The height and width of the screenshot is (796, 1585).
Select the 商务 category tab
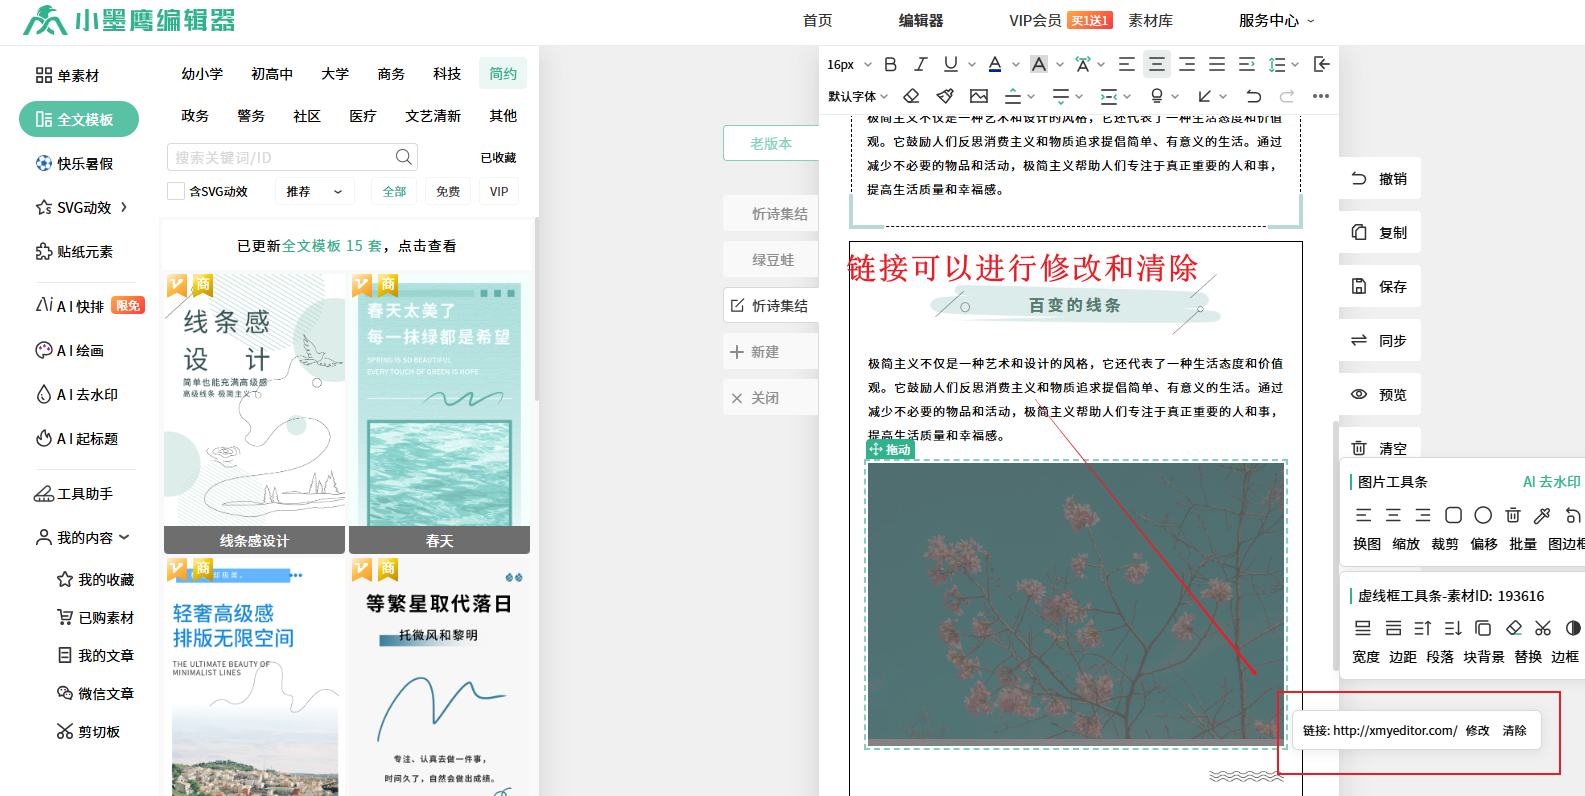click(391, 73)
